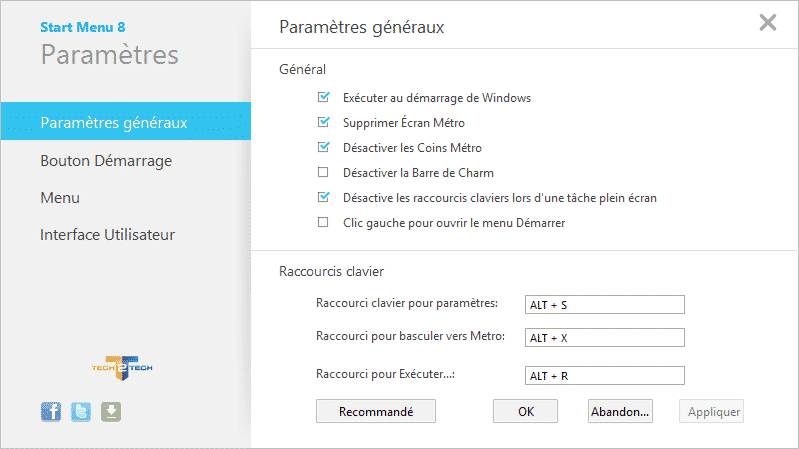Click the Tech2Tech logo

122,368
